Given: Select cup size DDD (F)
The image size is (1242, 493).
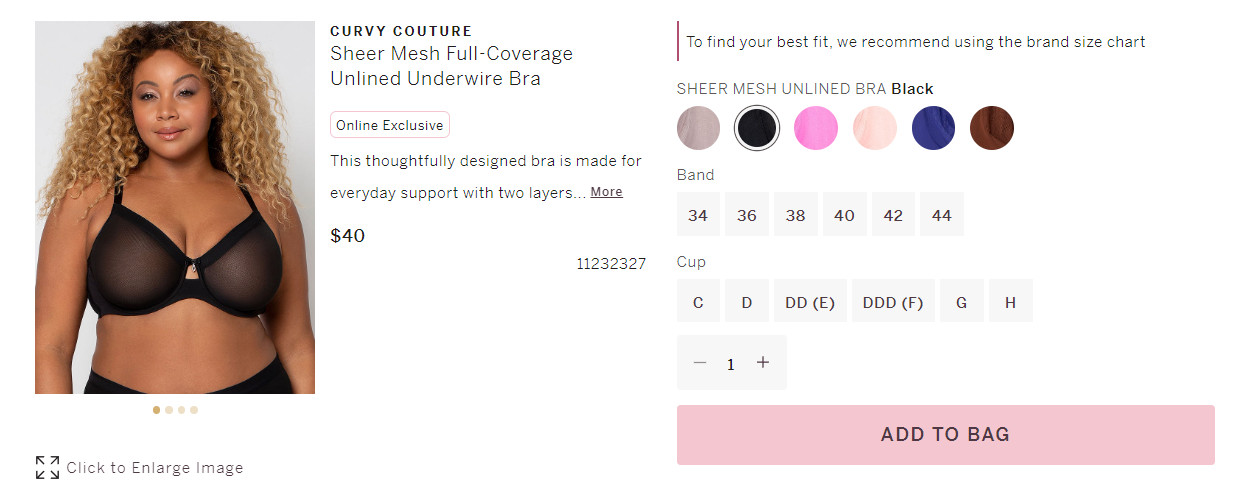Looking at the screenshot, I should coord(893,302).
